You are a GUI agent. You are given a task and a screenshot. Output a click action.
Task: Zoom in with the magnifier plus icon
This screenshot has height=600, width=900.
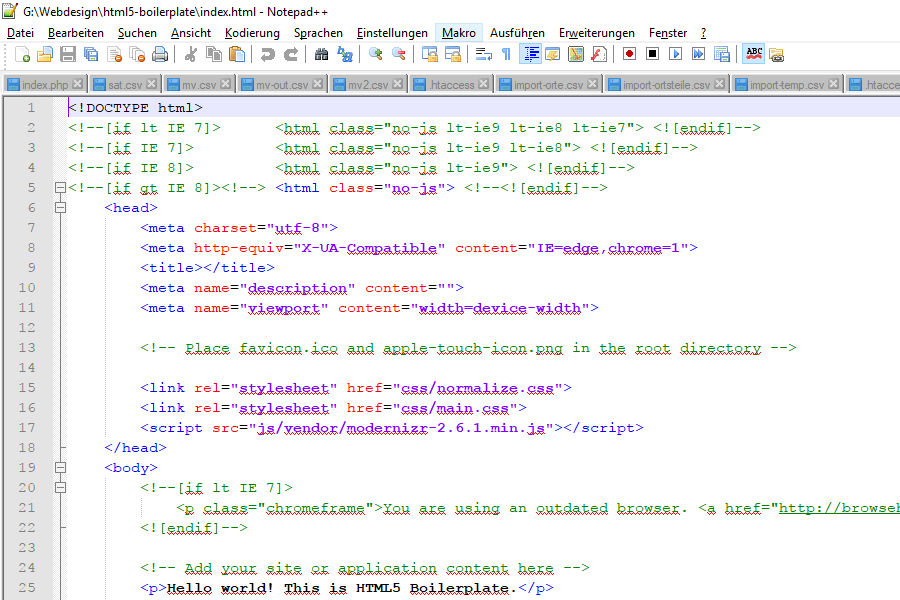375,55
